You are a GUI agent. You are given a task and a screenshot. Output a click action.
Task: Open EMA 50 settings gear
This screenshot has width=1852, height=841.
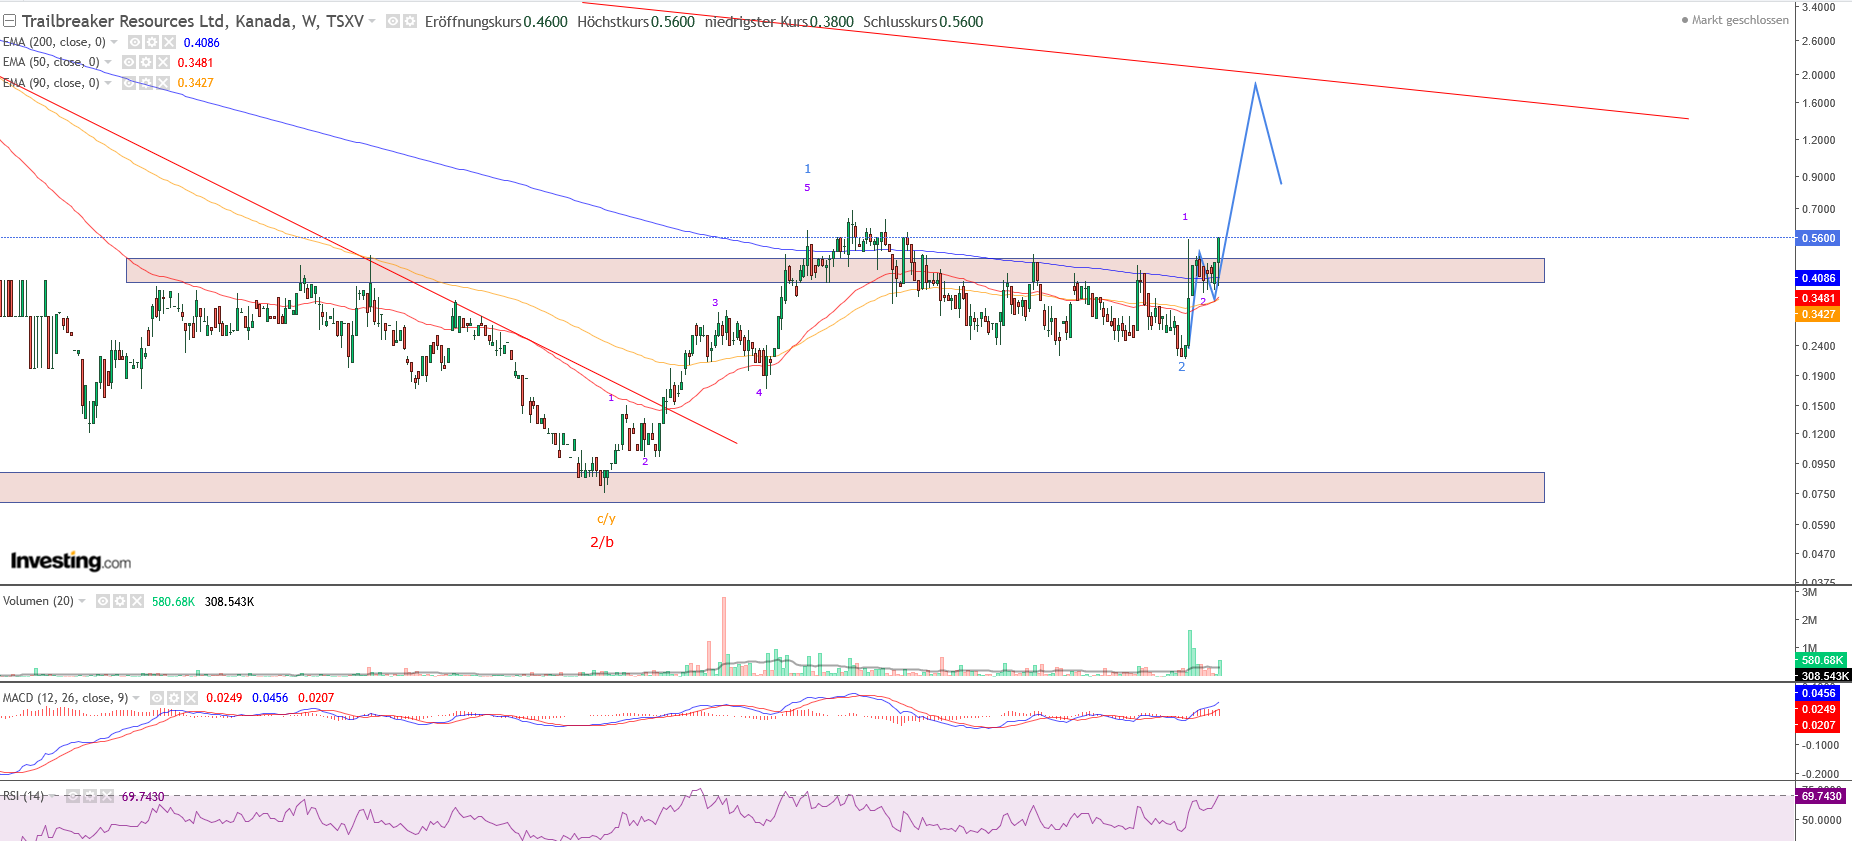pyautogui.click(x=146, y=62)
